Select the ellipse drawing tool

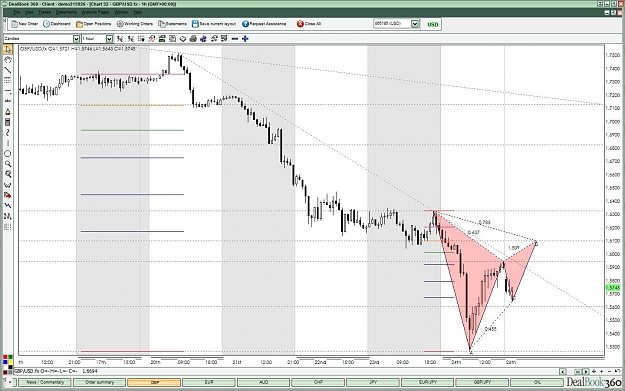pos(8,154)
